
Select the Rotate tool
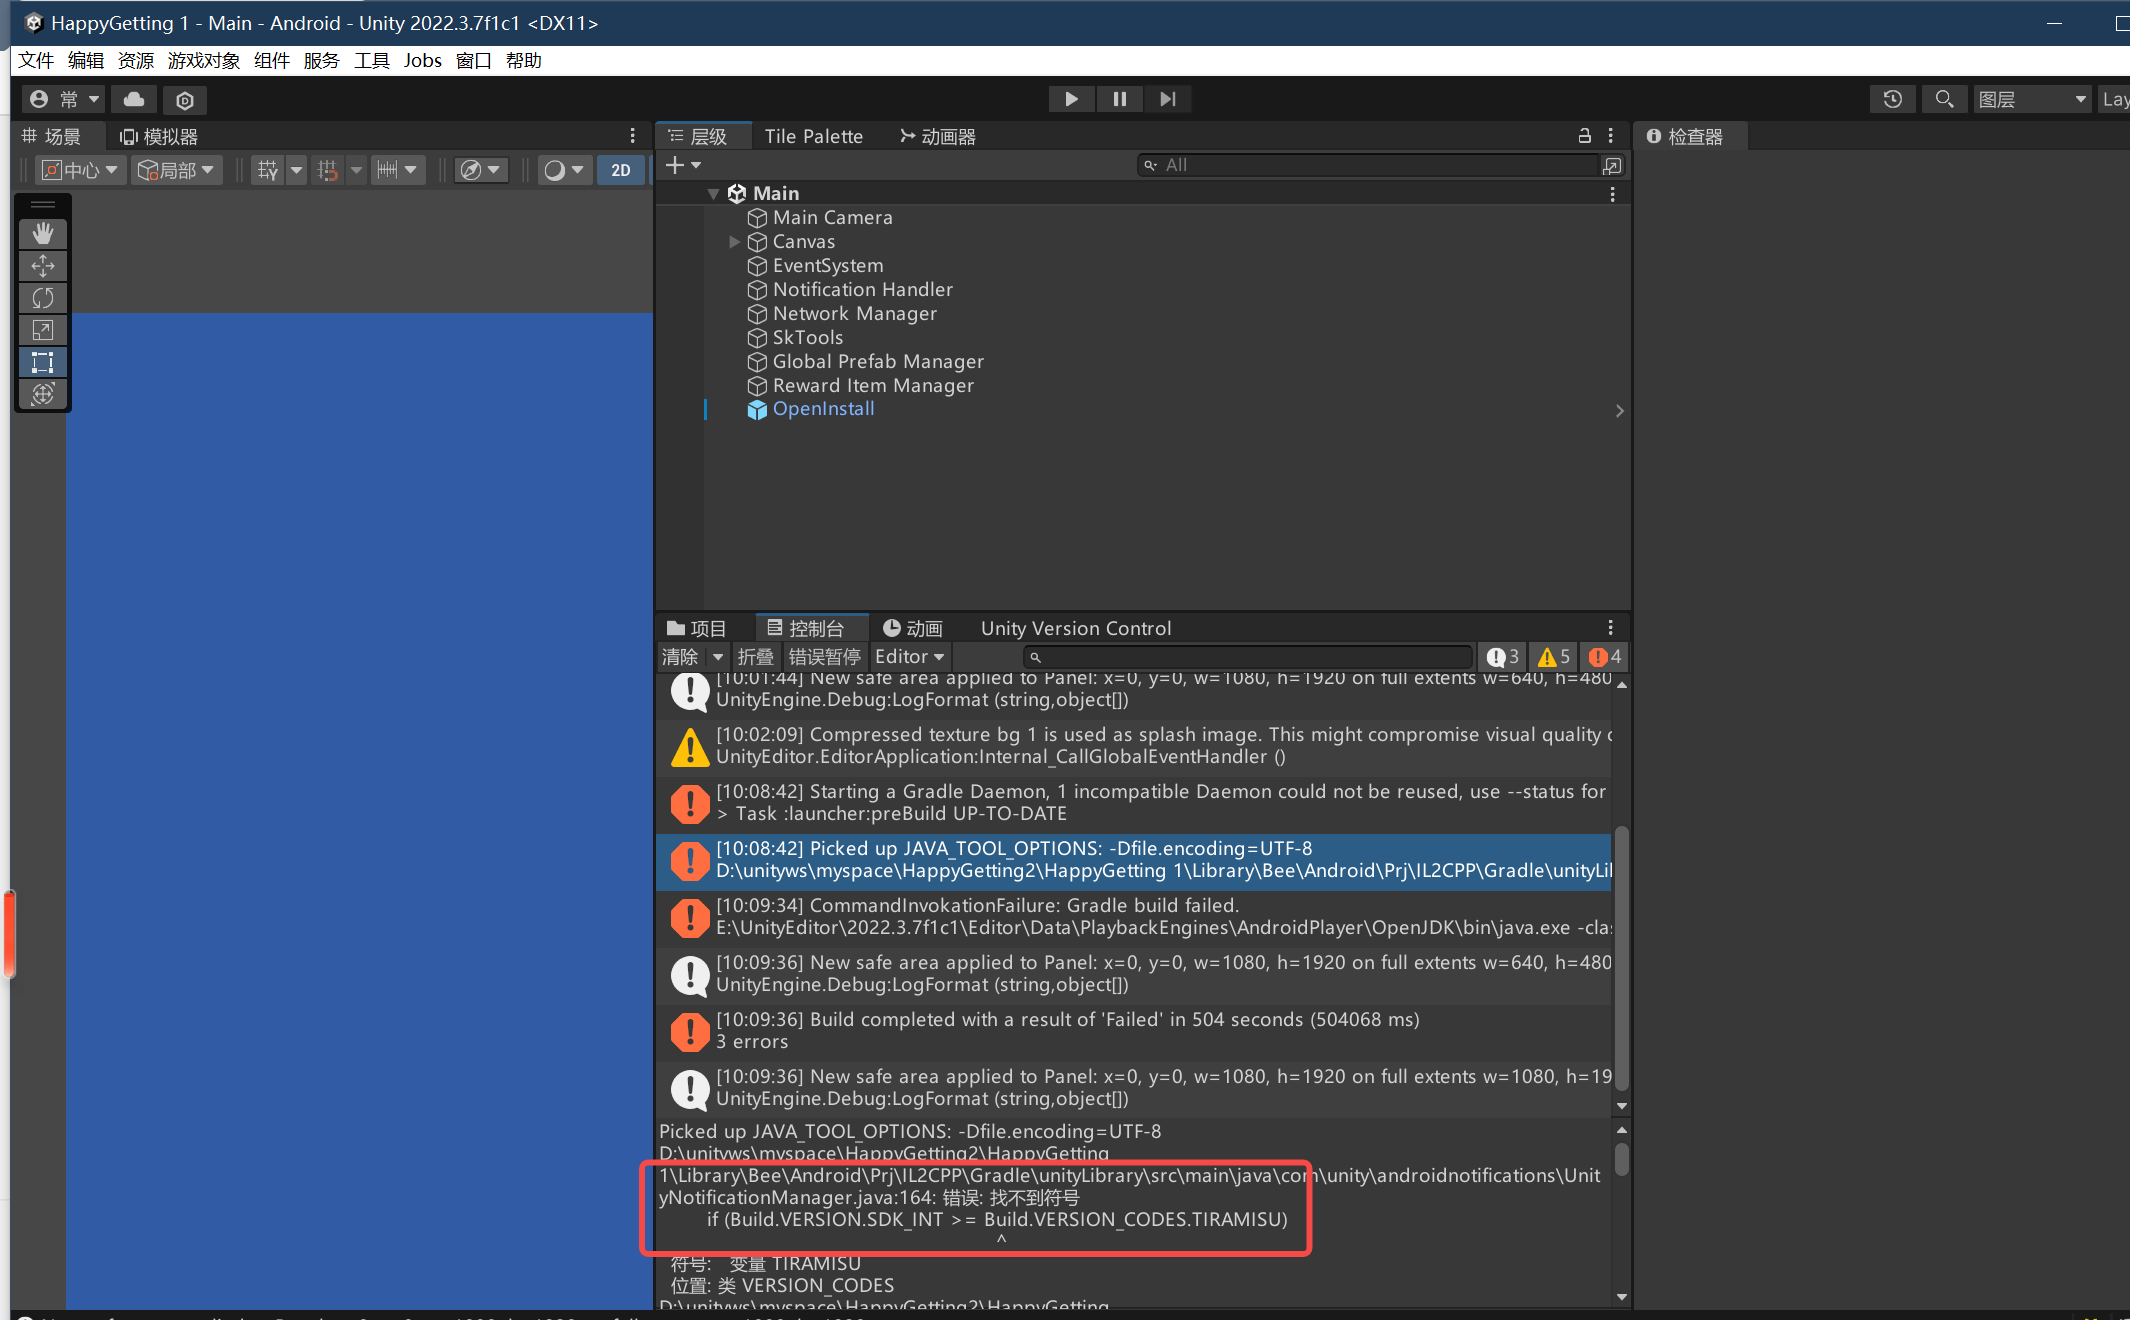[x=42, y=298]
